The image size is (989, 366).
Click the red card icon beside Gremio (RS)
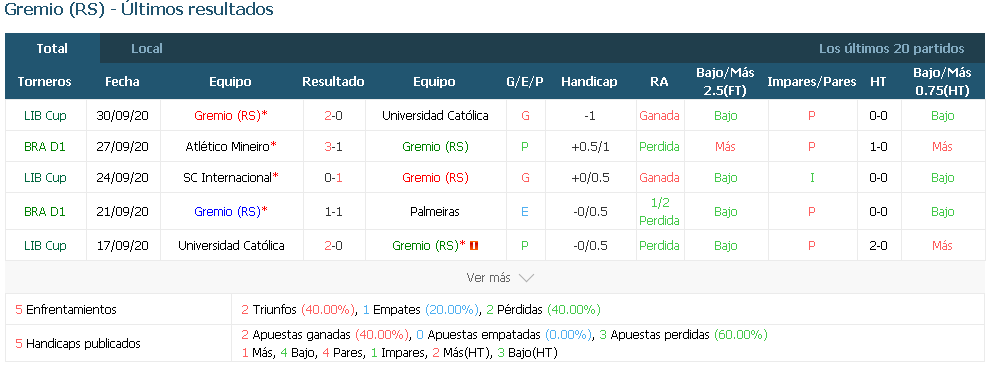click(x=474, y=245)
